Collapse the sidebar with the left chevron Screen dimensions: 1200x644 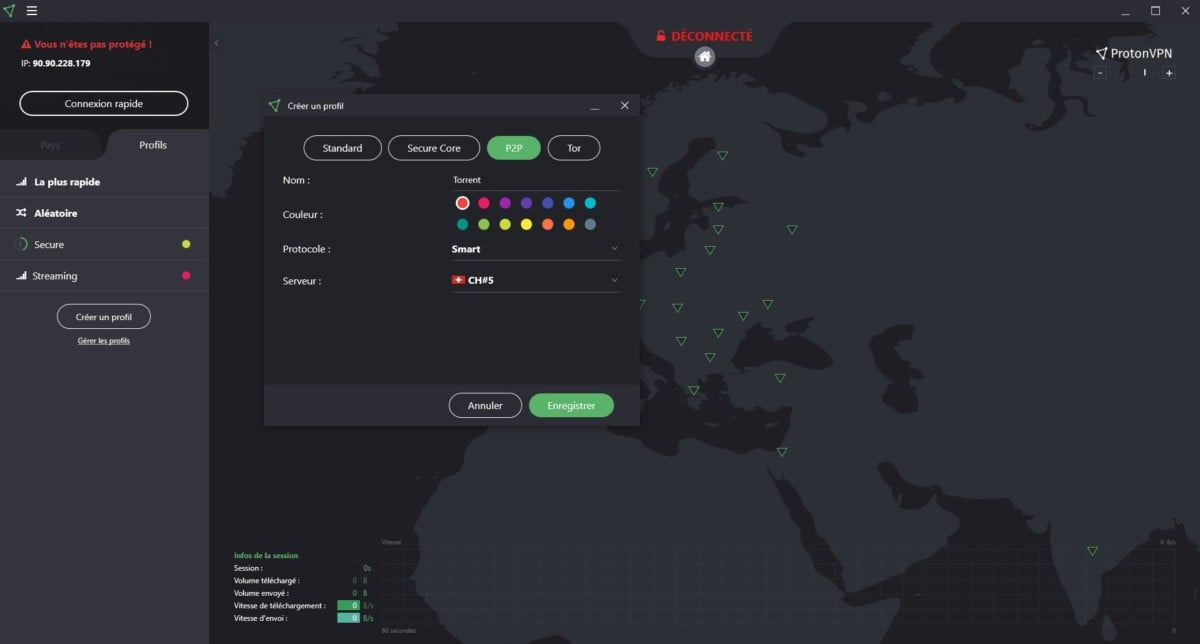[x=217, y=43]
